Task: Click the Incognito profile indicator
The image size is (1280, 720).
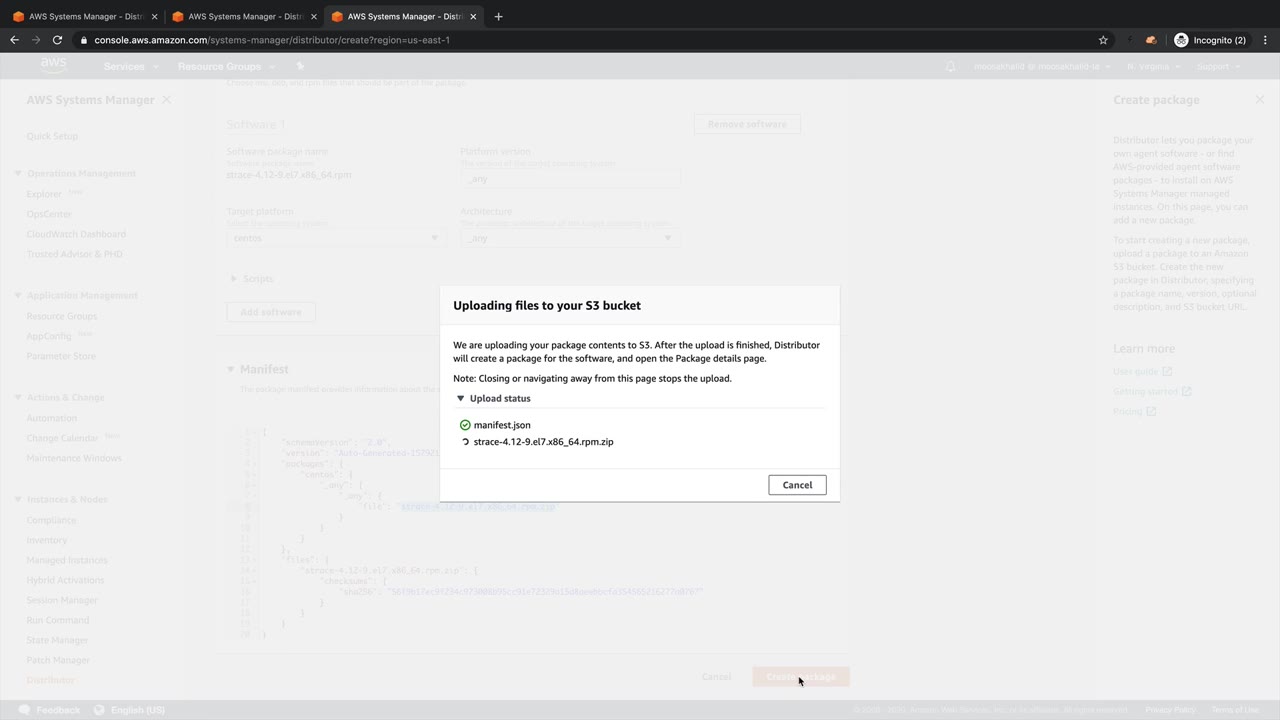Action: pyautogui.click(x=1210, y=40)
